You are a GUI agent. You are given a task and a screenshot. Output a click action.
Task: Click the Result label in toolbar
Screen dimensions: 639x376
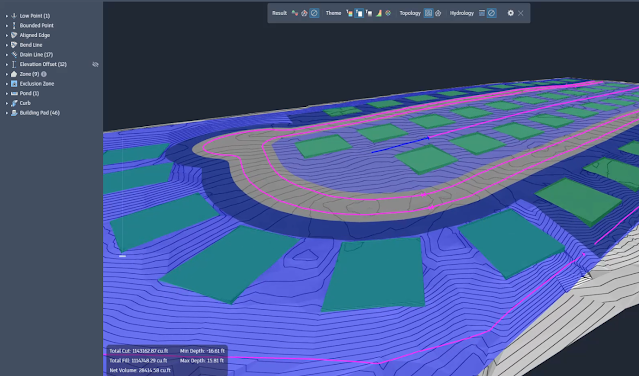(279, 13)
